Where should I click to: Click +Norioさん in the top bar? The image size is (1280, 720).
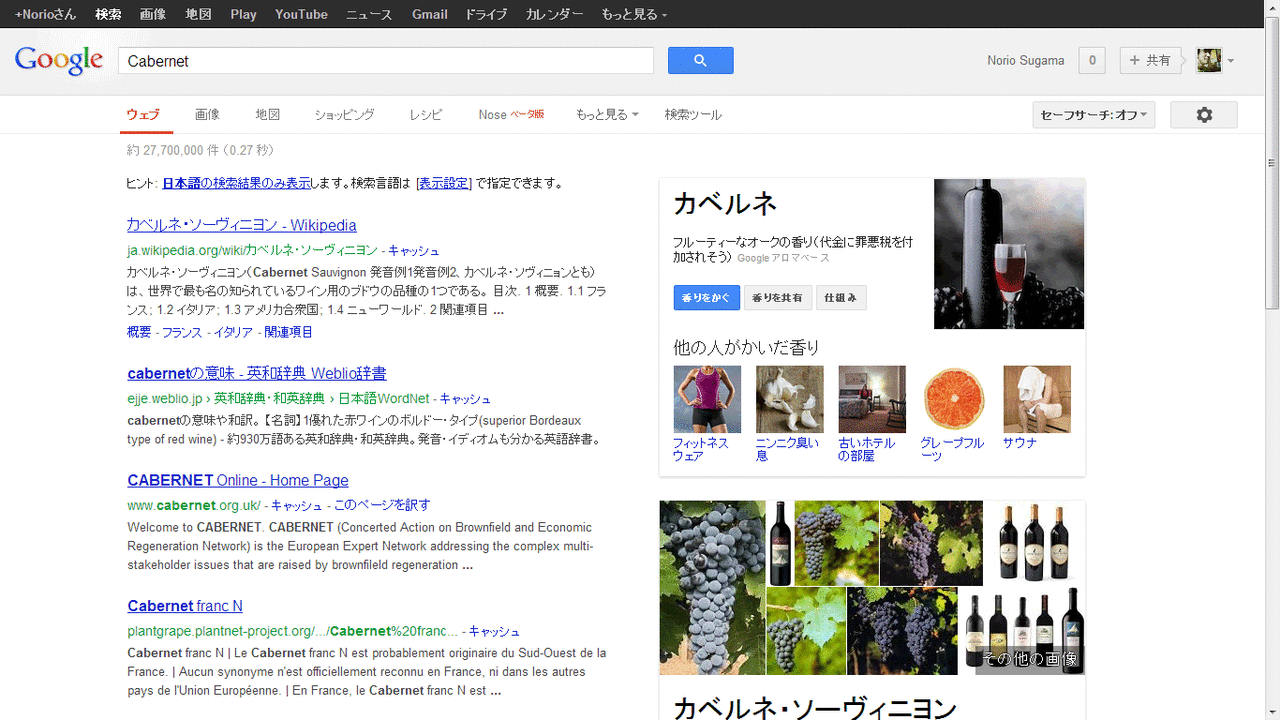45,15
